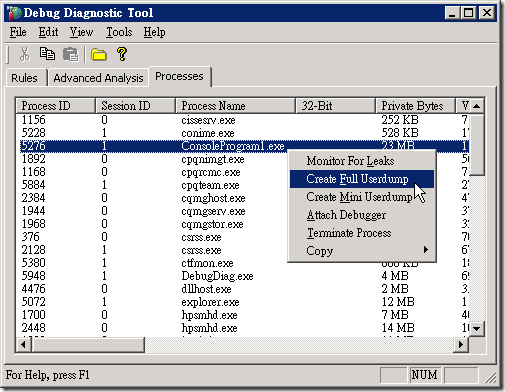
Task: Click the window resize grip corner
Action: 490,377
